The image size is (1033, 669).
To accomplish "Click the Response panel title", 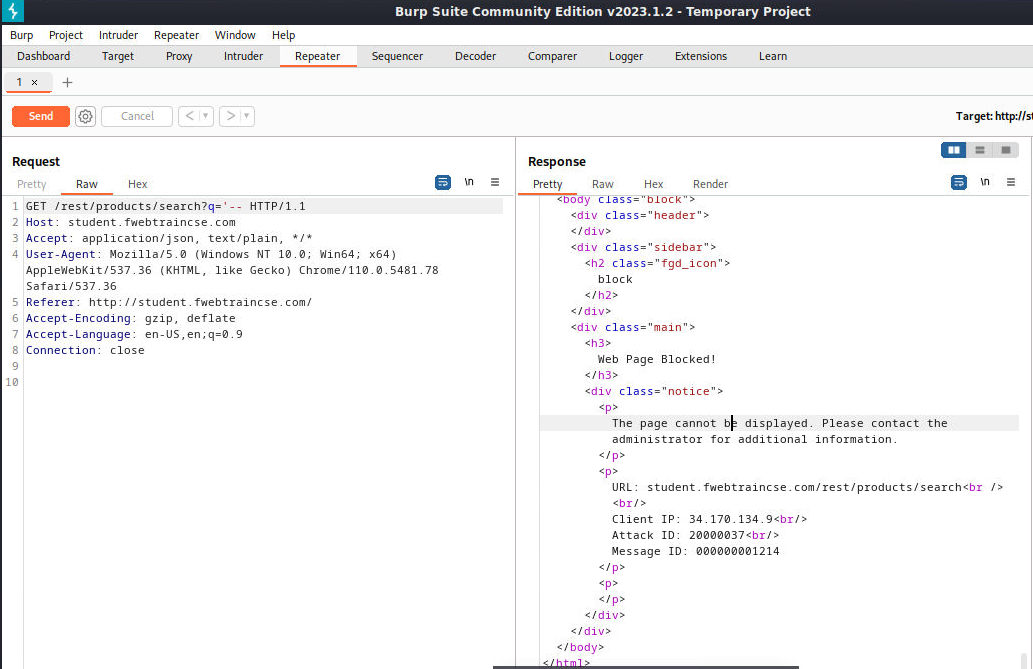I will (557, 161).
